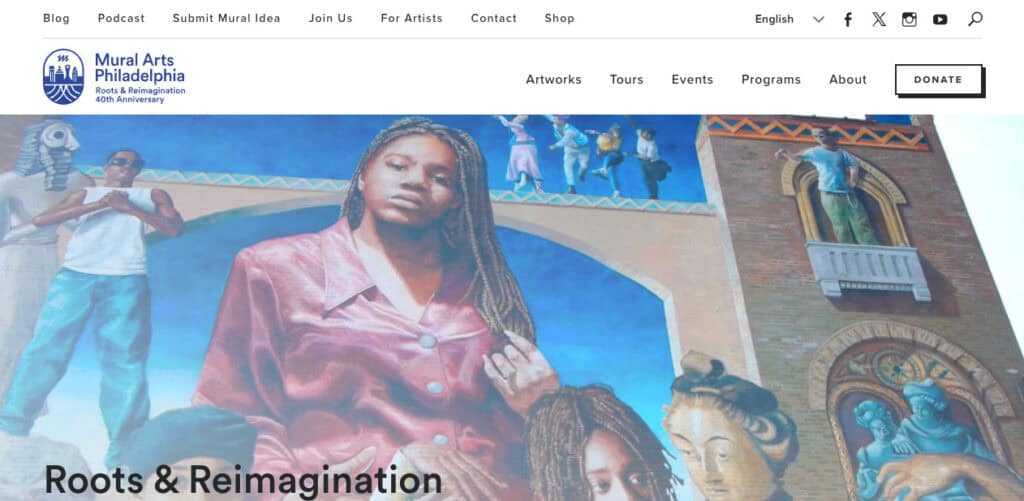Select the English language selector
The image size is (1024, 501).
point(774,19)
